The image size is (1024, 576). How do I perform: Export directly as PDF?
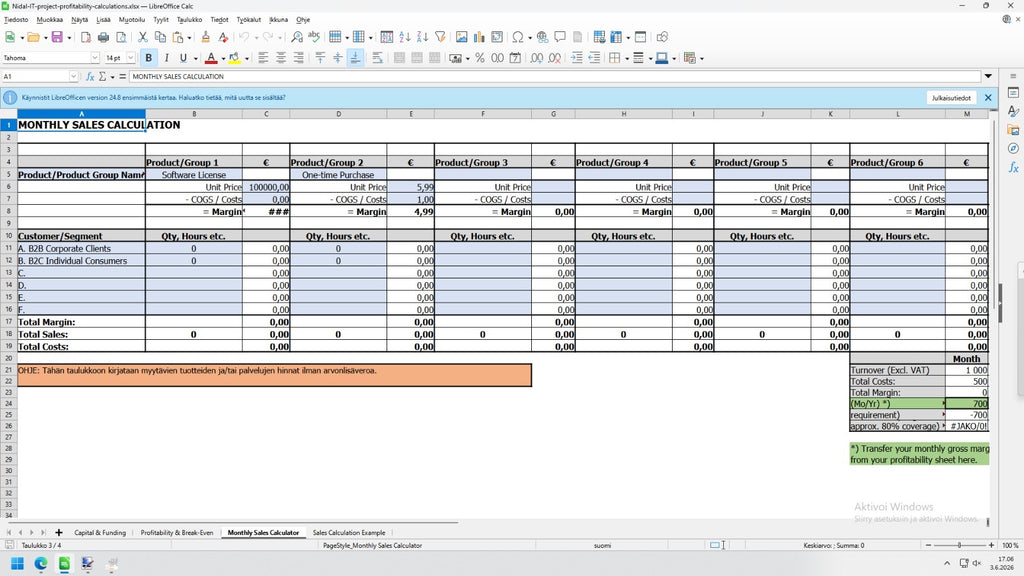click(86, 37)
